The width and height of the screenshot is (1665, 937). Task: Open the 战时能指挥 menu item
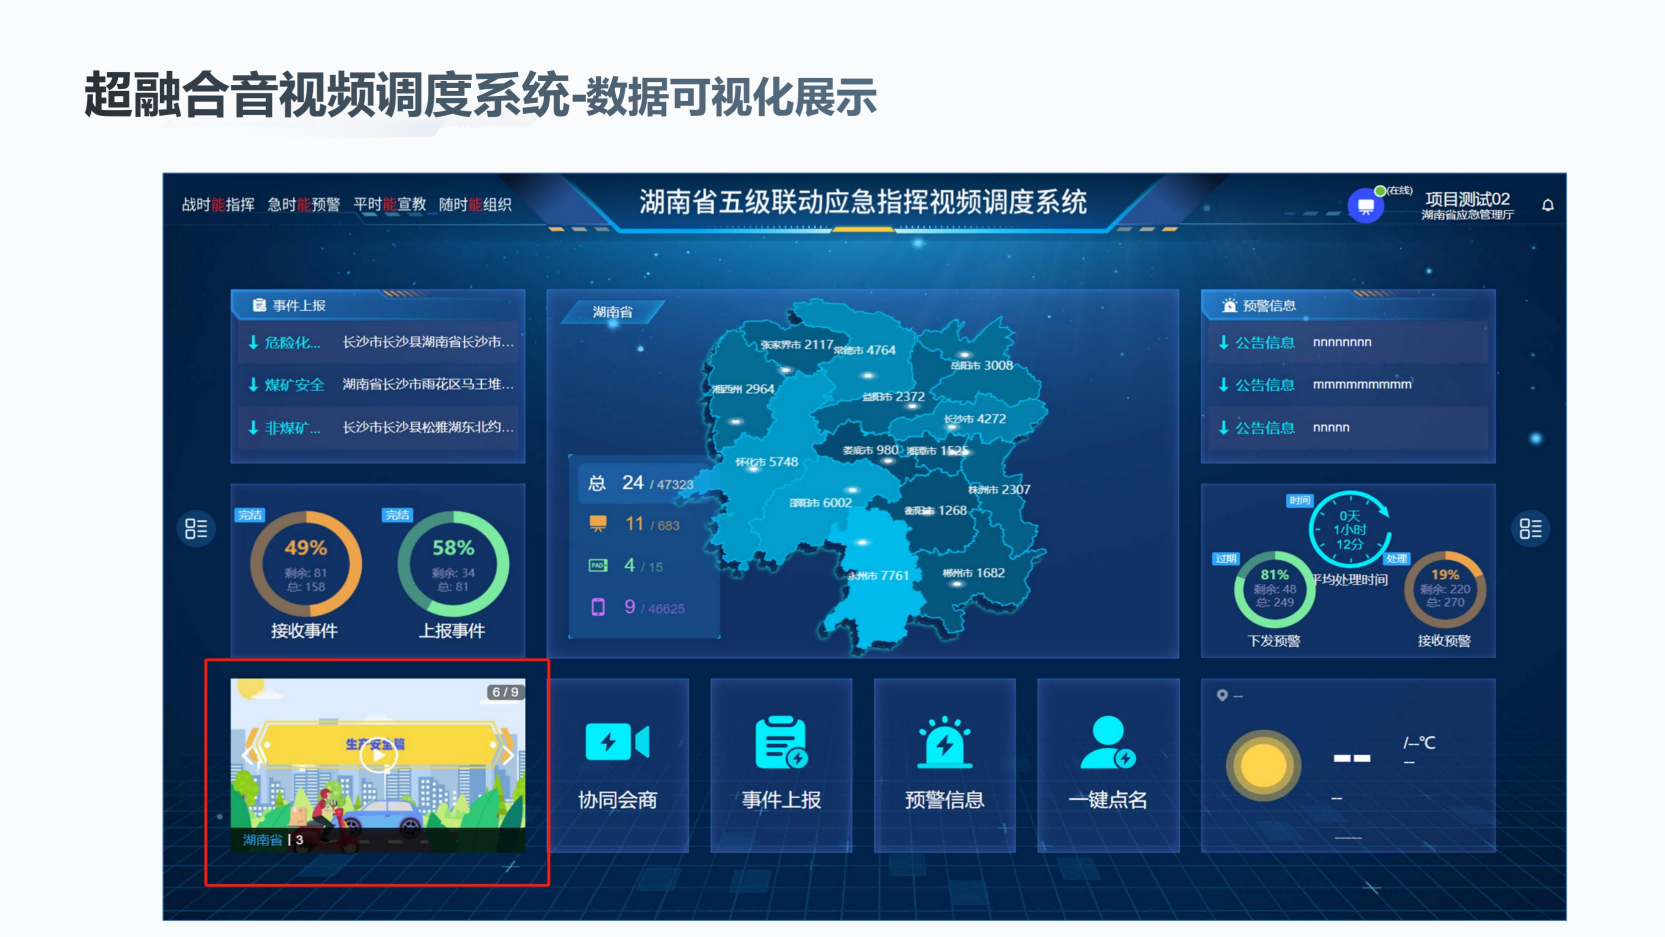point(218,204)
